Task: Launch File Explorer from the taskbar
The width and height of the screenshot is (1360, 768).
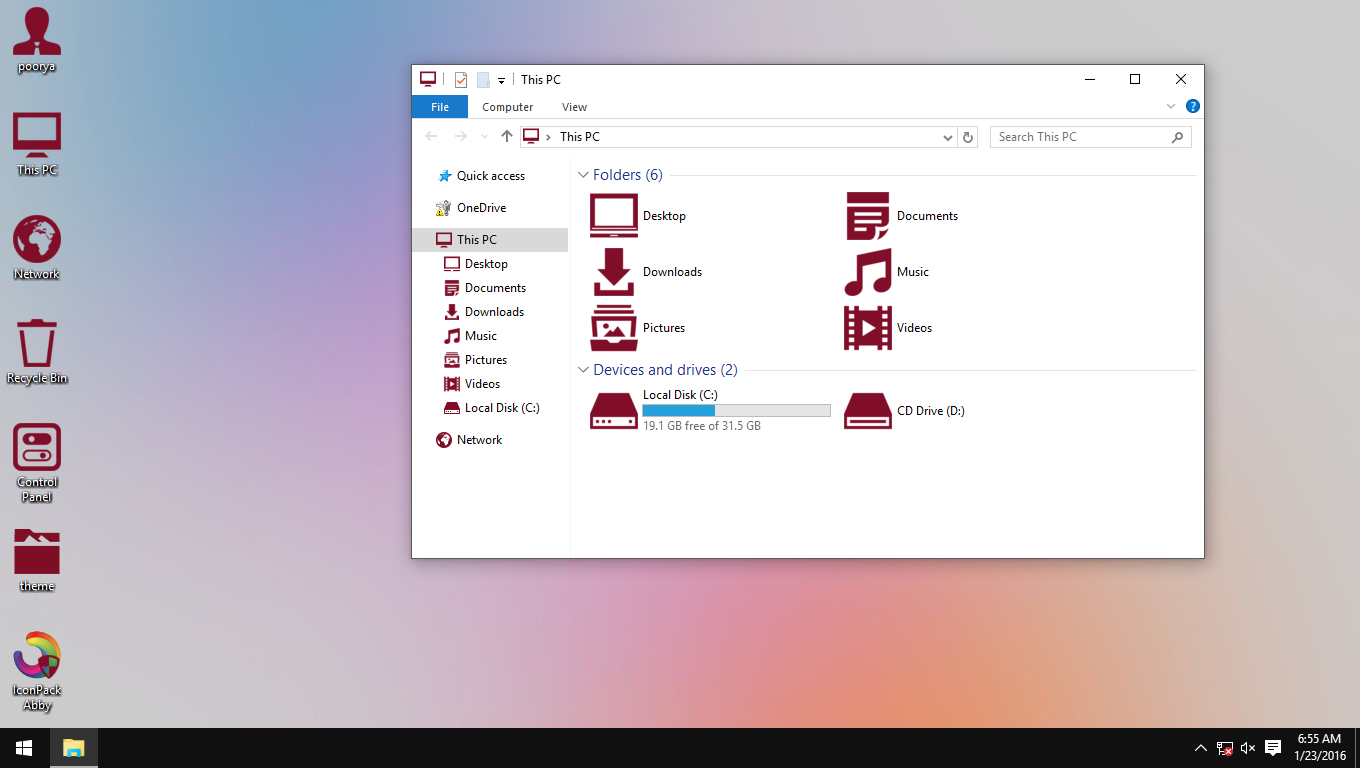Action: 74,748
